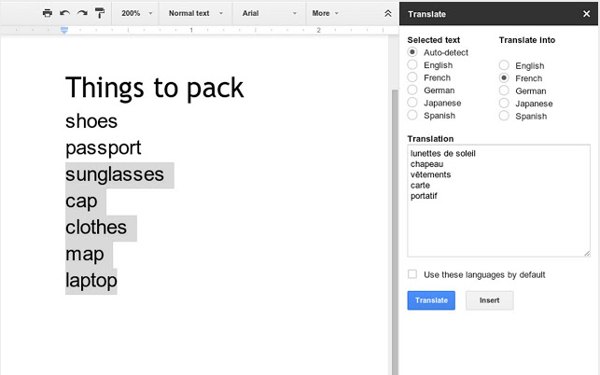Click 'portatif' in translation results
This screenshot has width=600, height=375.
424,196
